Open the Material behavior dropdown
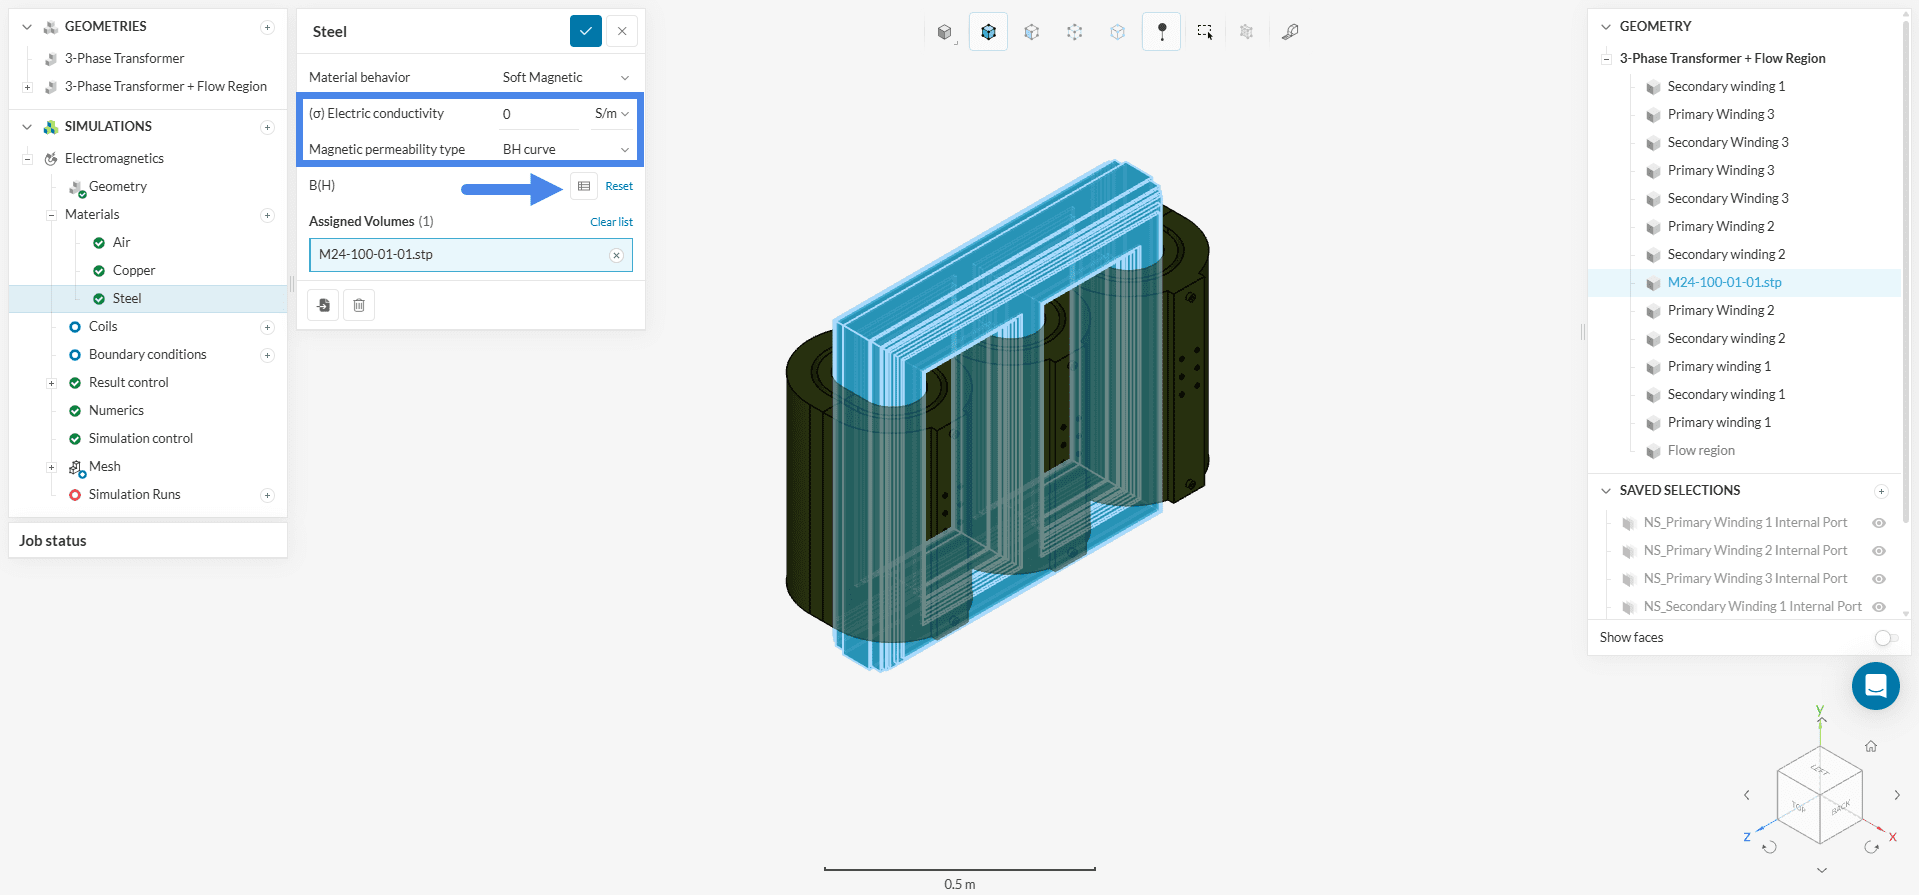1919x895 pixels. 566,77
